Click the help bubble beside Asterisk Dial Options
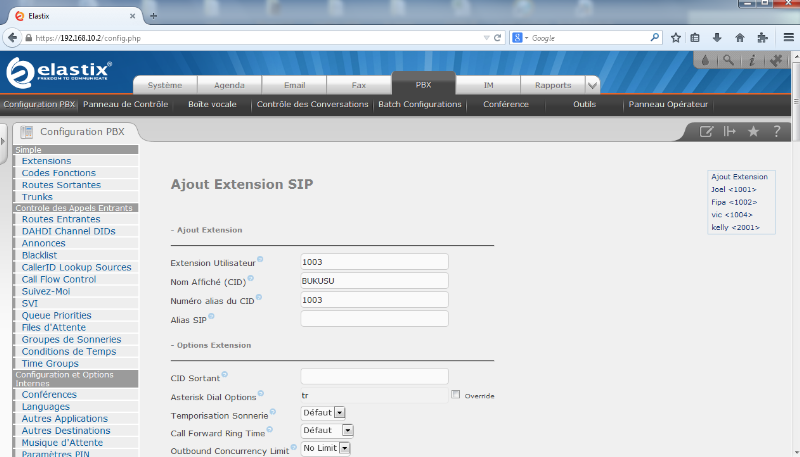Viewport: 800px width, 457px height. 261,393
